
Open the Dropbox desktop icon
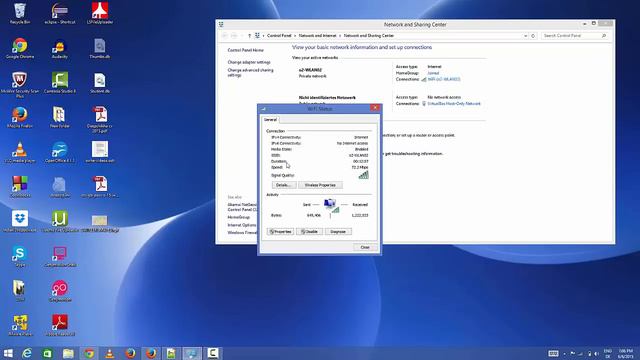(x=20, y=222)
